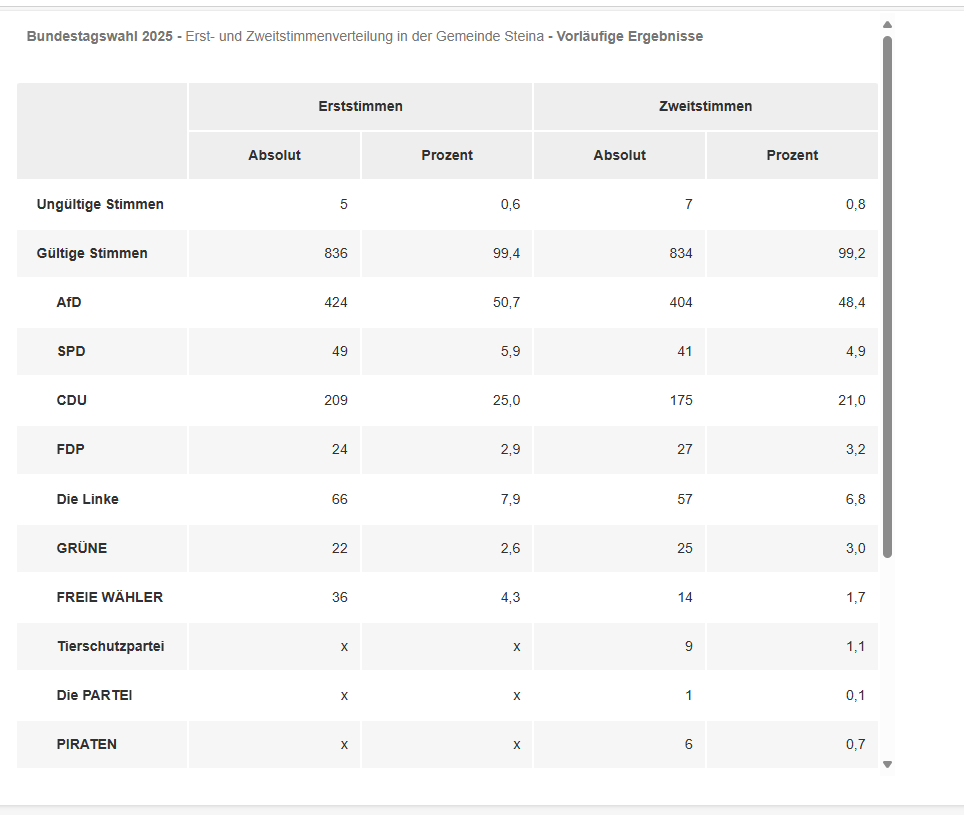
Task: Click the Tierschutzpartei row label
Action: click(x=110, y=646)
